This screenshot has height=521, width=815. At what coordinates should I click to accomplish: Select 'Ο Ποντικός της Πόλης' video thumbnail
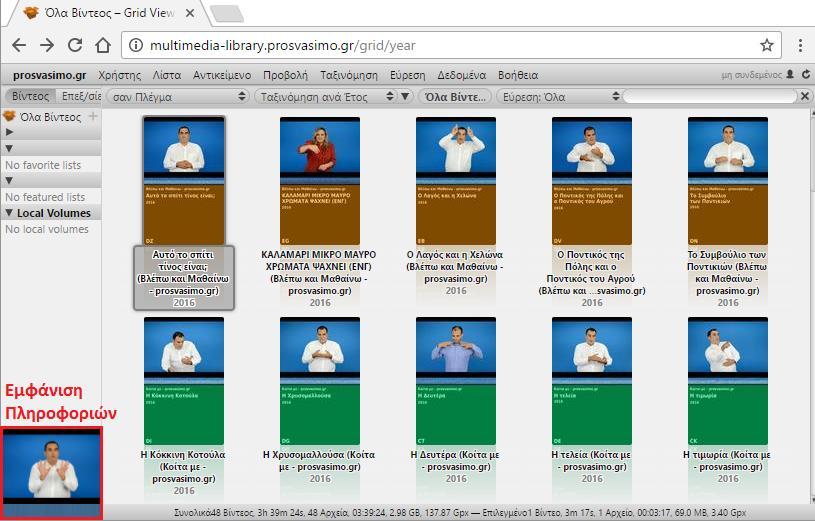[592, 180]
